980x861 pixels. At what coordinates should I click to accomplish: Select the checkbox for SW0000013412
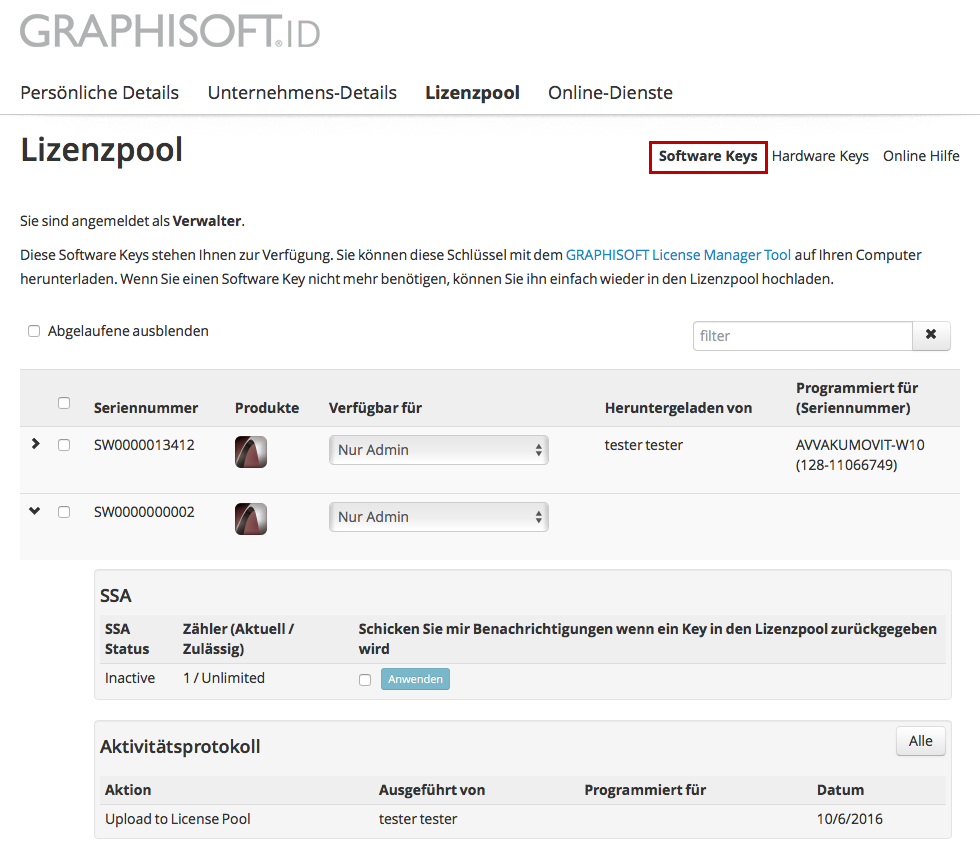[x=64, y=445]
